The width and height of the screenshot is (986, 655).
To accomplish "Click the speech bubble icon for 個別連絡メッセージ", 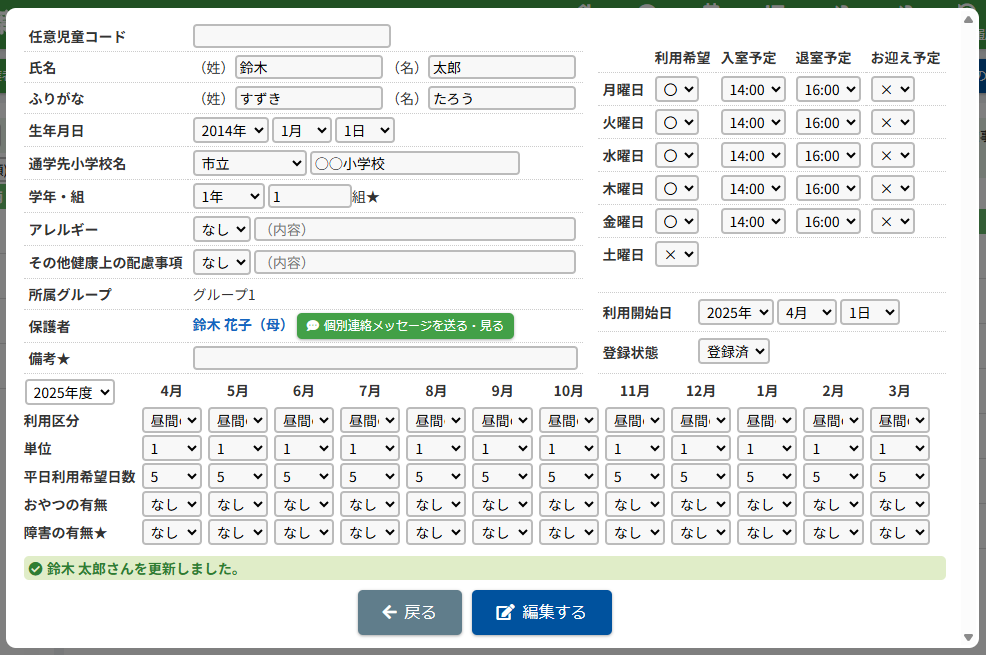I will click(313, 326).
